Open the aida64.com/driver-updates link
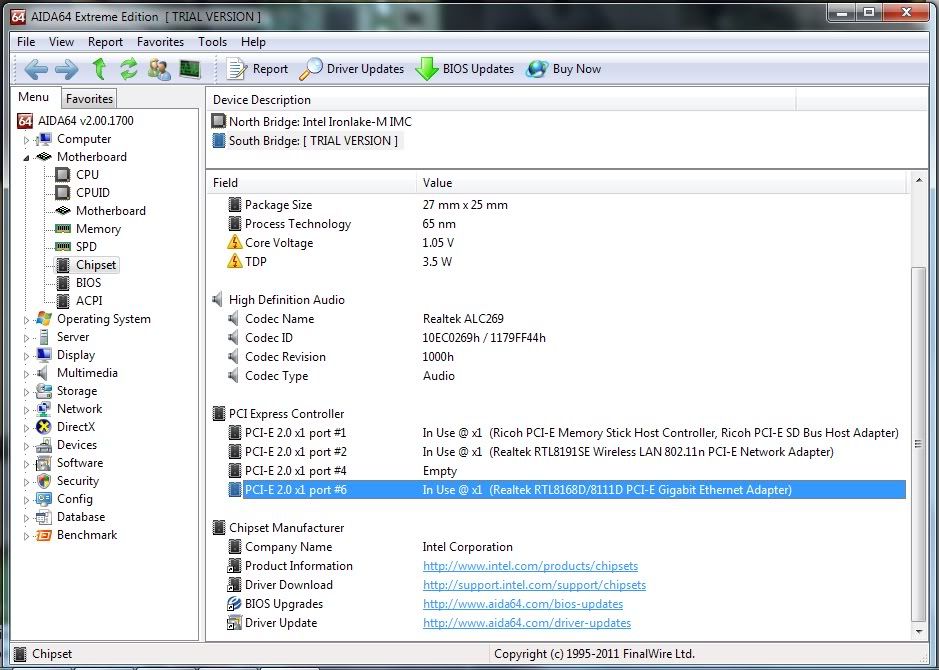Image resolution: width=939 pixels, height=670 pixels. (x=526, y=623)
